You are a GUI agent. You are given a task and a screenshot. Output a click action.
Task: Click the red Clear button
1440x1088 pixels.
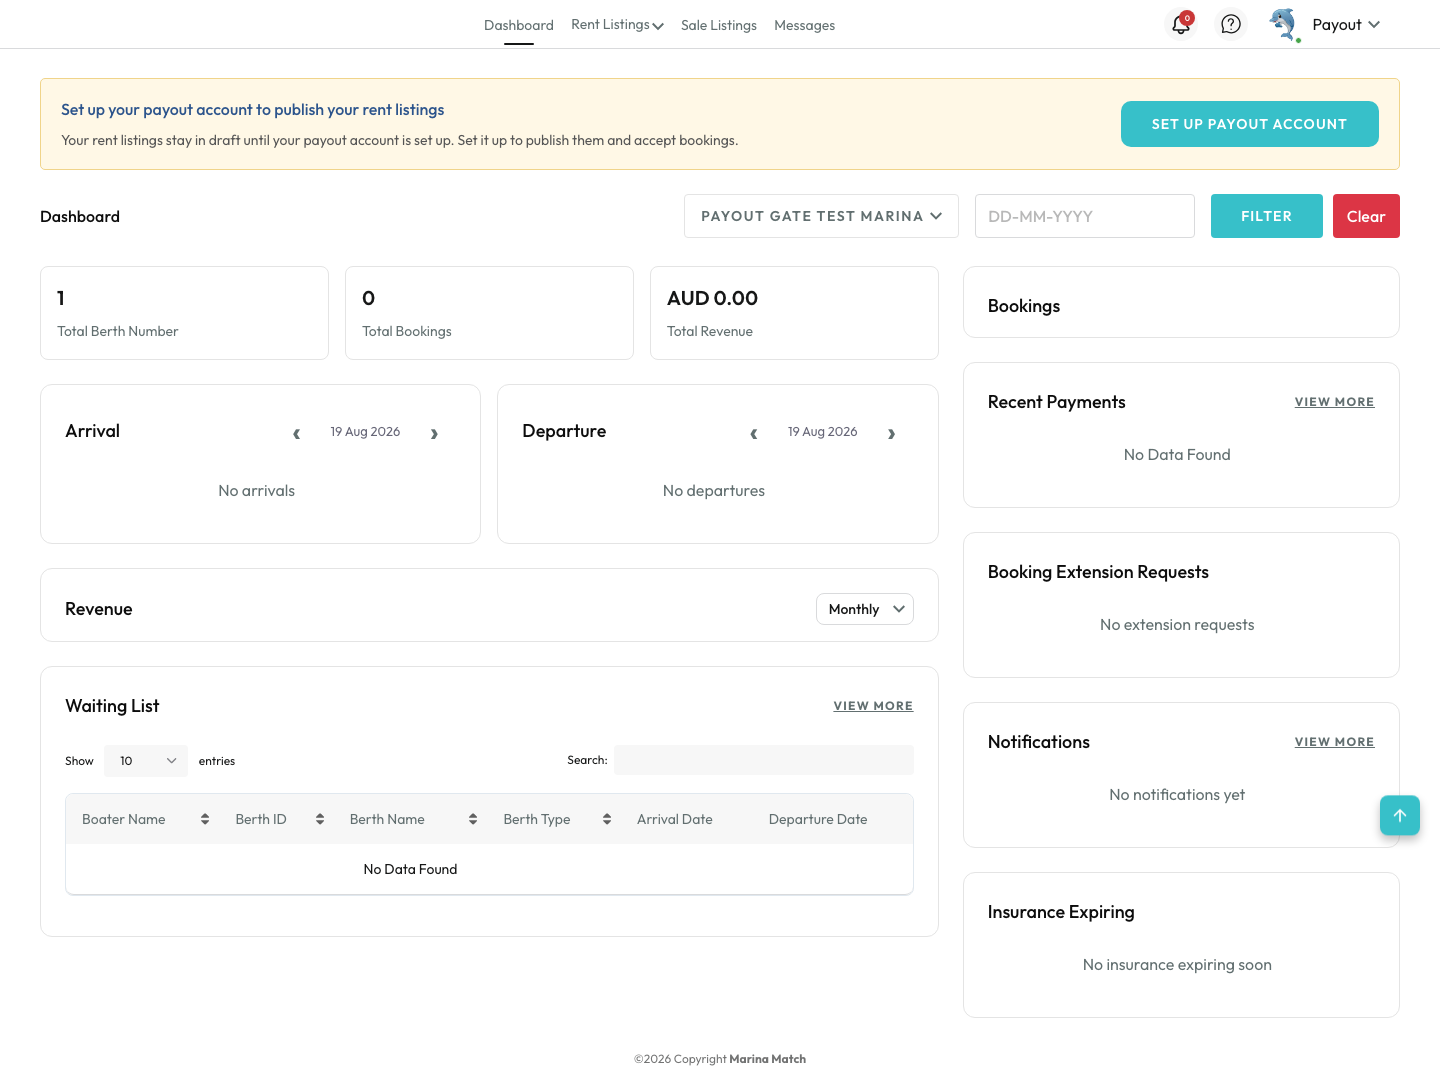coord(1366,216)
